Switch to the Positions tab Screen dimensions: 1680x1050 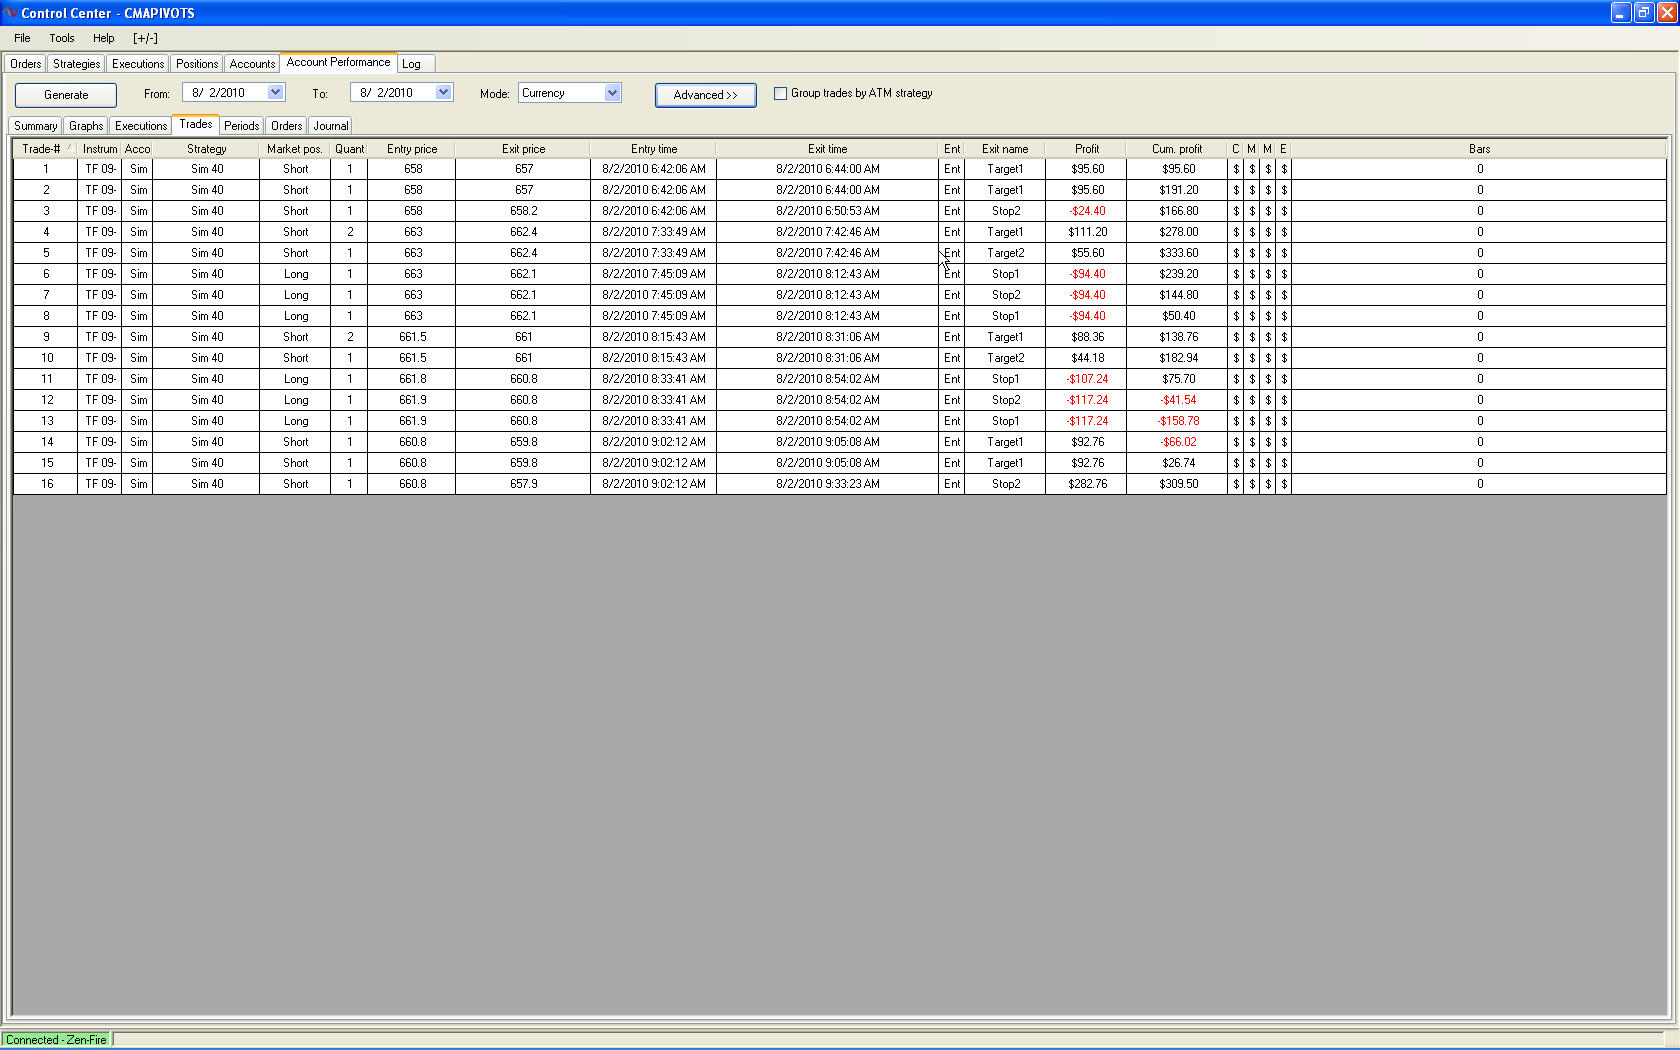coord(197,64)
